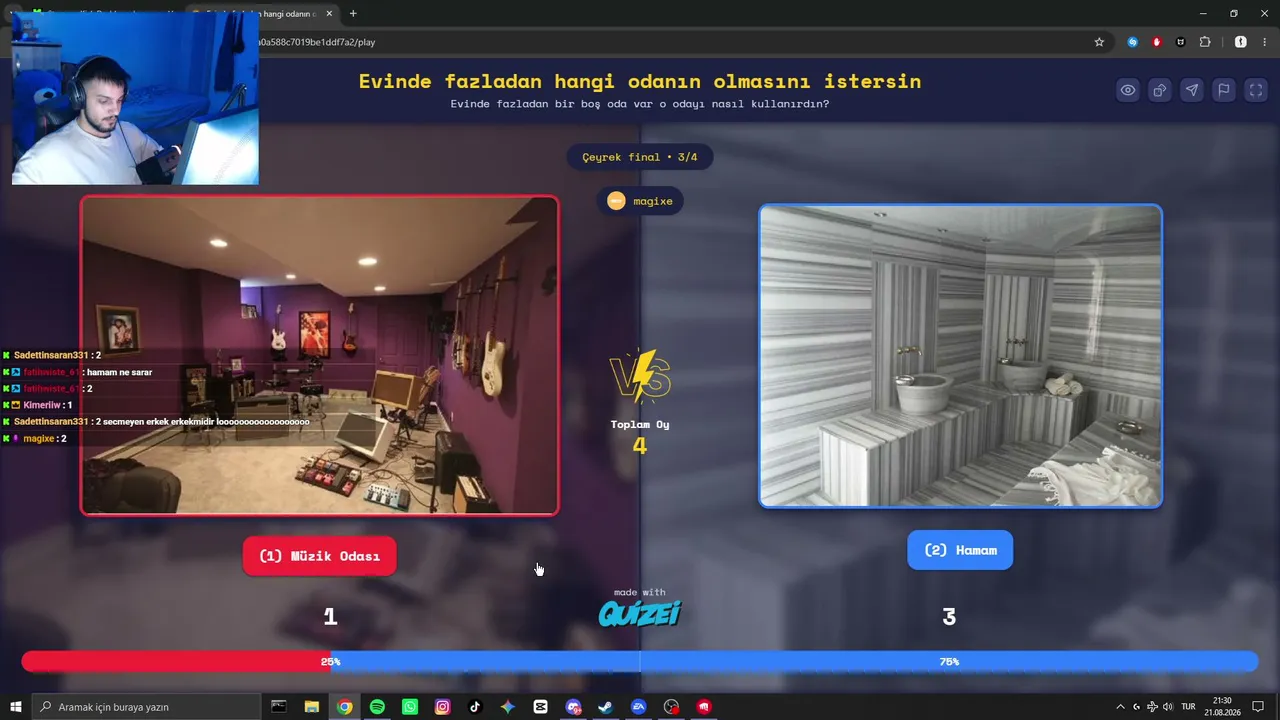Image resolution: width=1280 pixels, height=720 pixels.
Task: Click the taskbar search box
Action: tap(146, 707)
